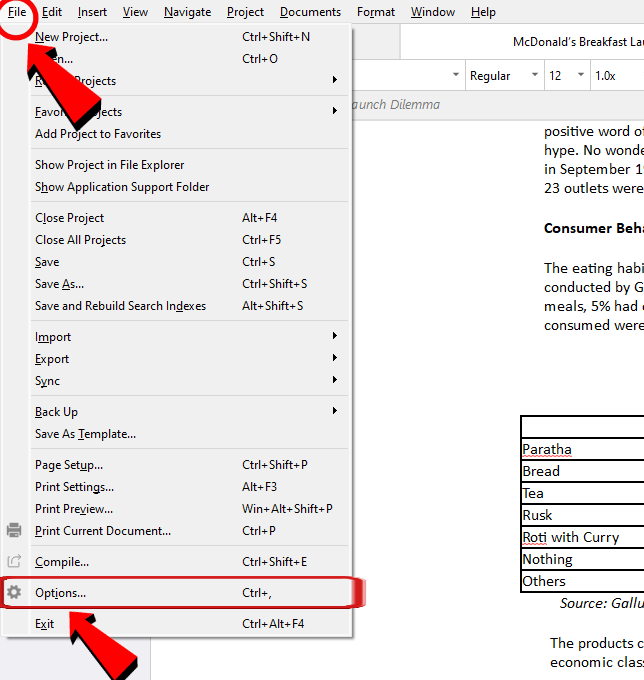The image size is (644, 680).
Task: Open Print Settings...
Action: pyautogui.click(x=190, y=487)
